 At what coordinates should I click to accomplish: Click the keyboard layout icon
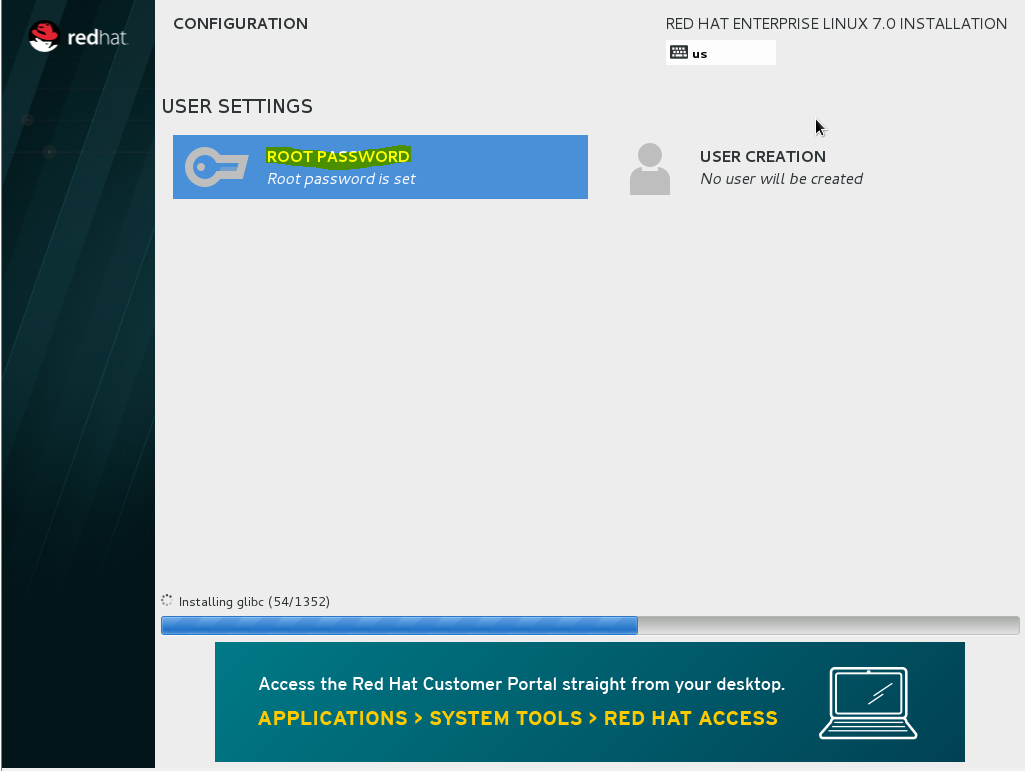pos(679,52)
